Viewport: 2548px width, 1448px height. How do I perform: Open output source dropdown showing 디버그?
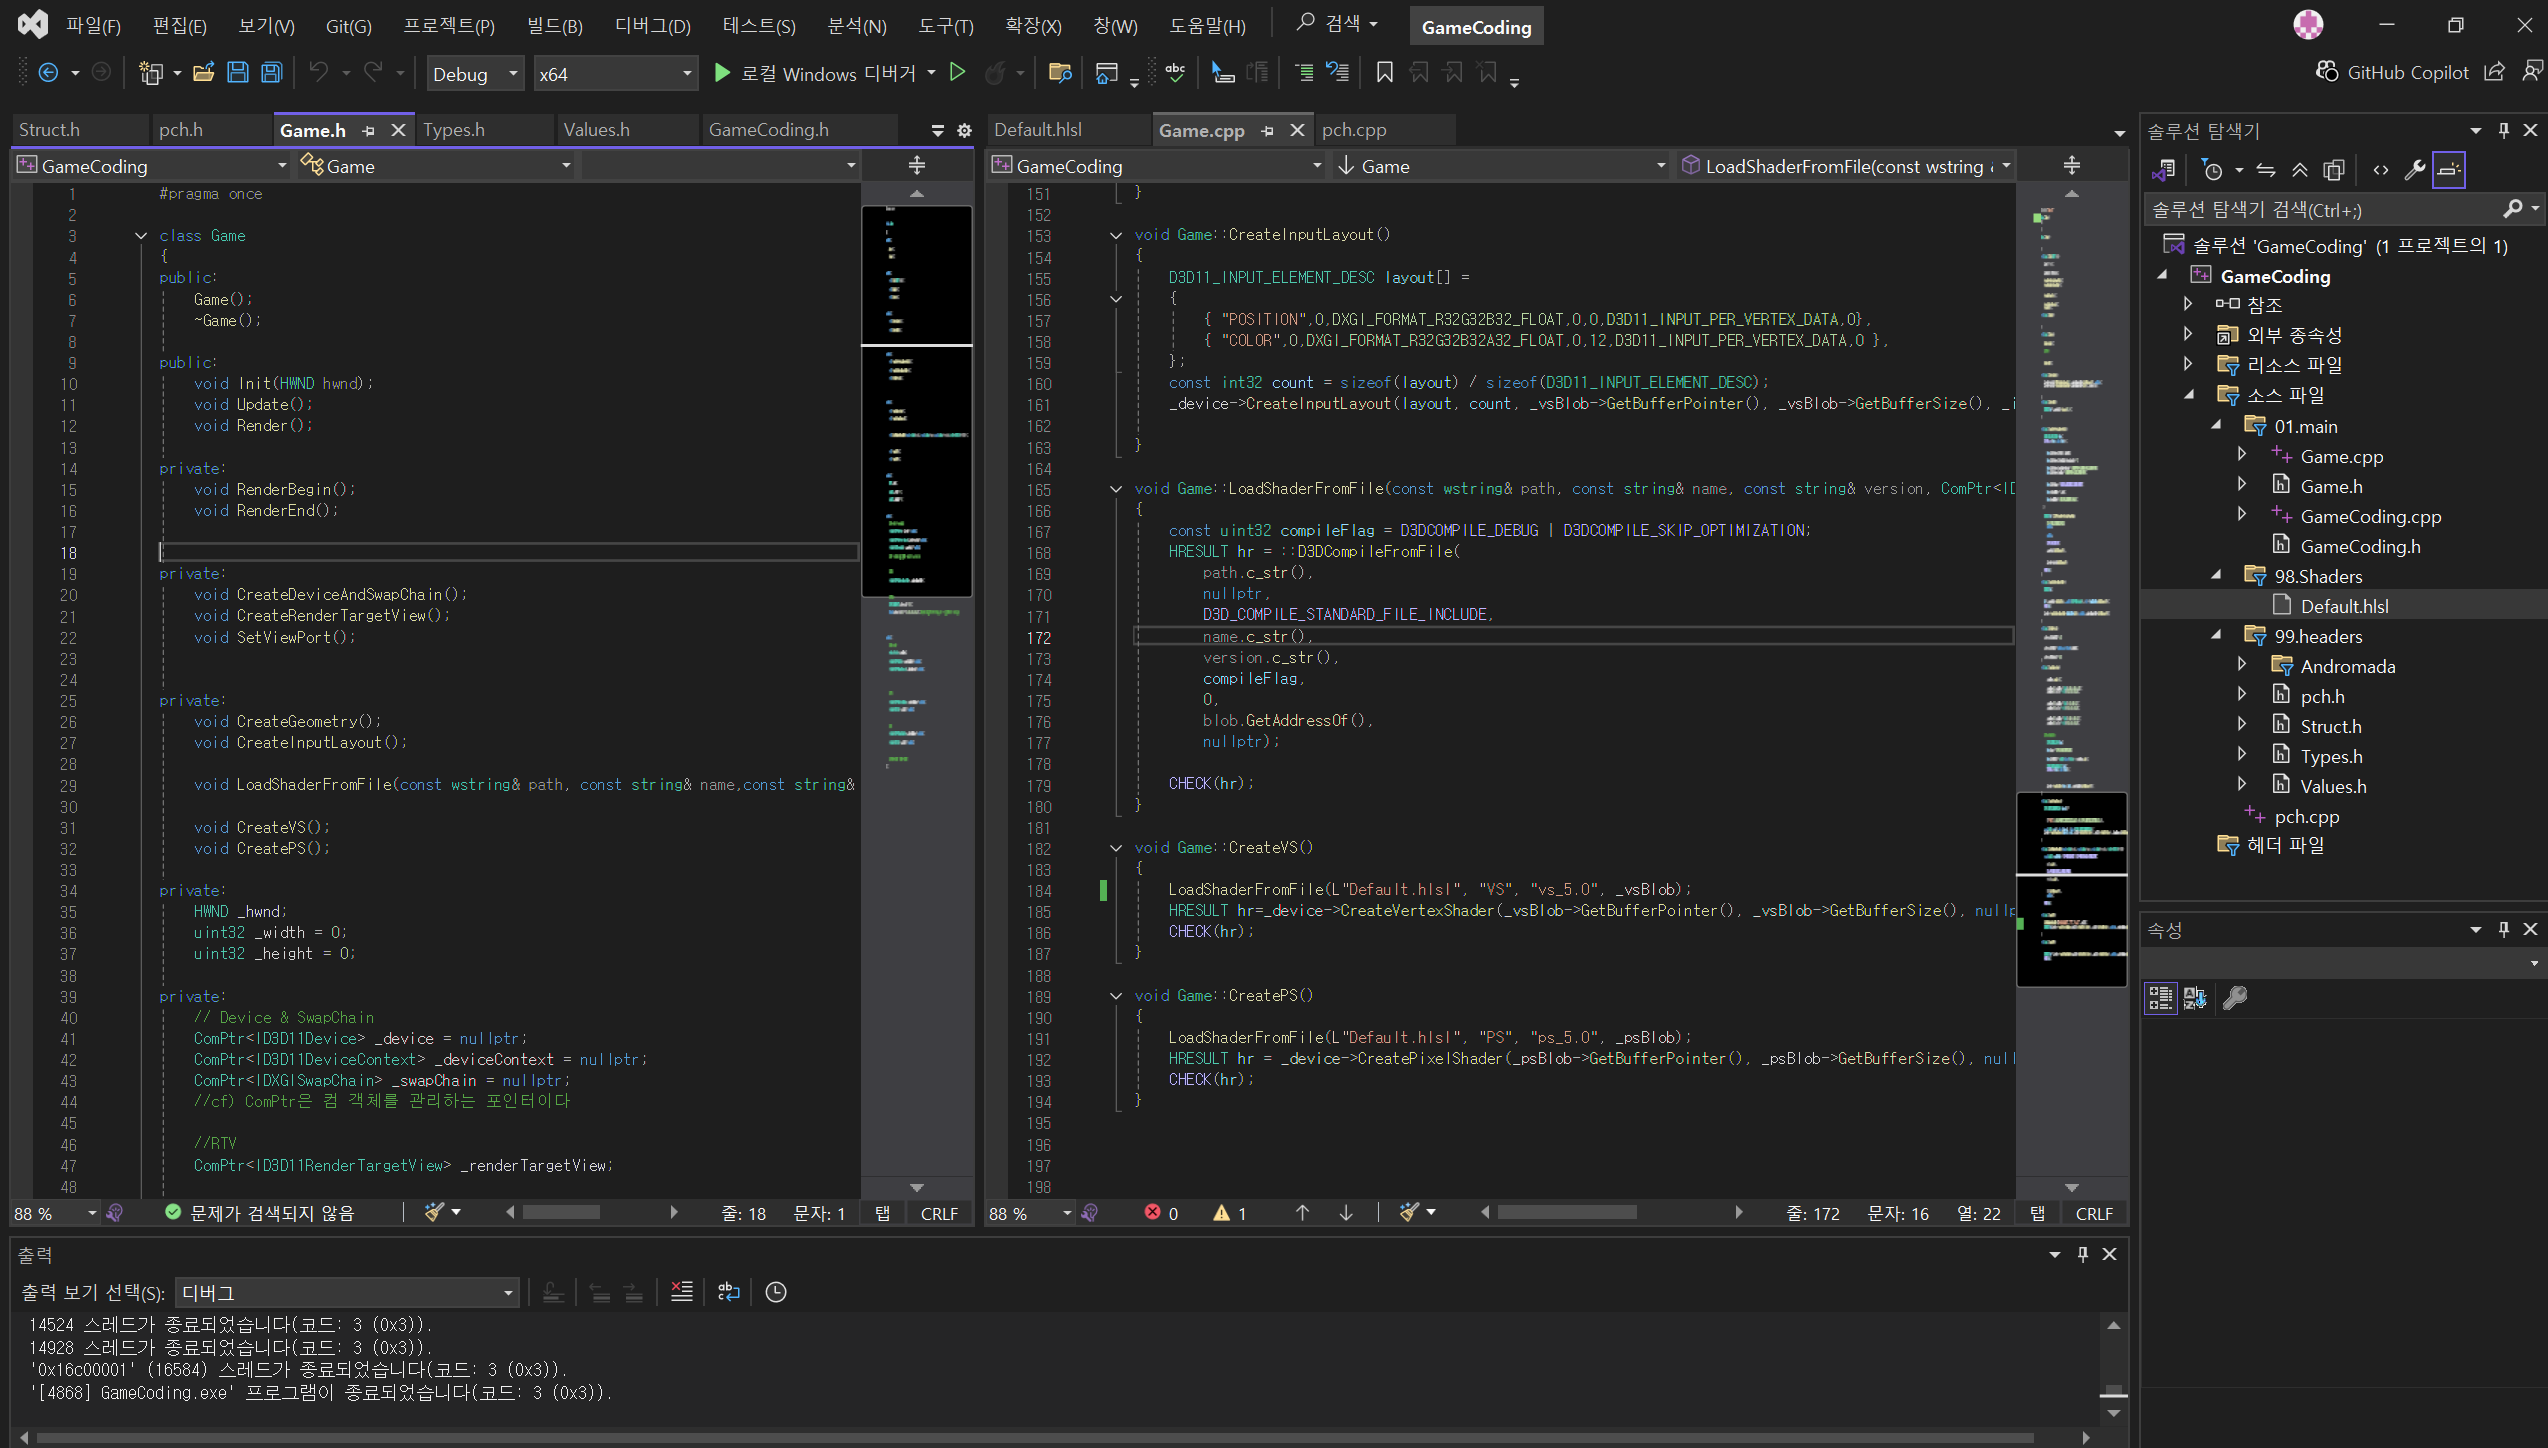click(347, 1292)
